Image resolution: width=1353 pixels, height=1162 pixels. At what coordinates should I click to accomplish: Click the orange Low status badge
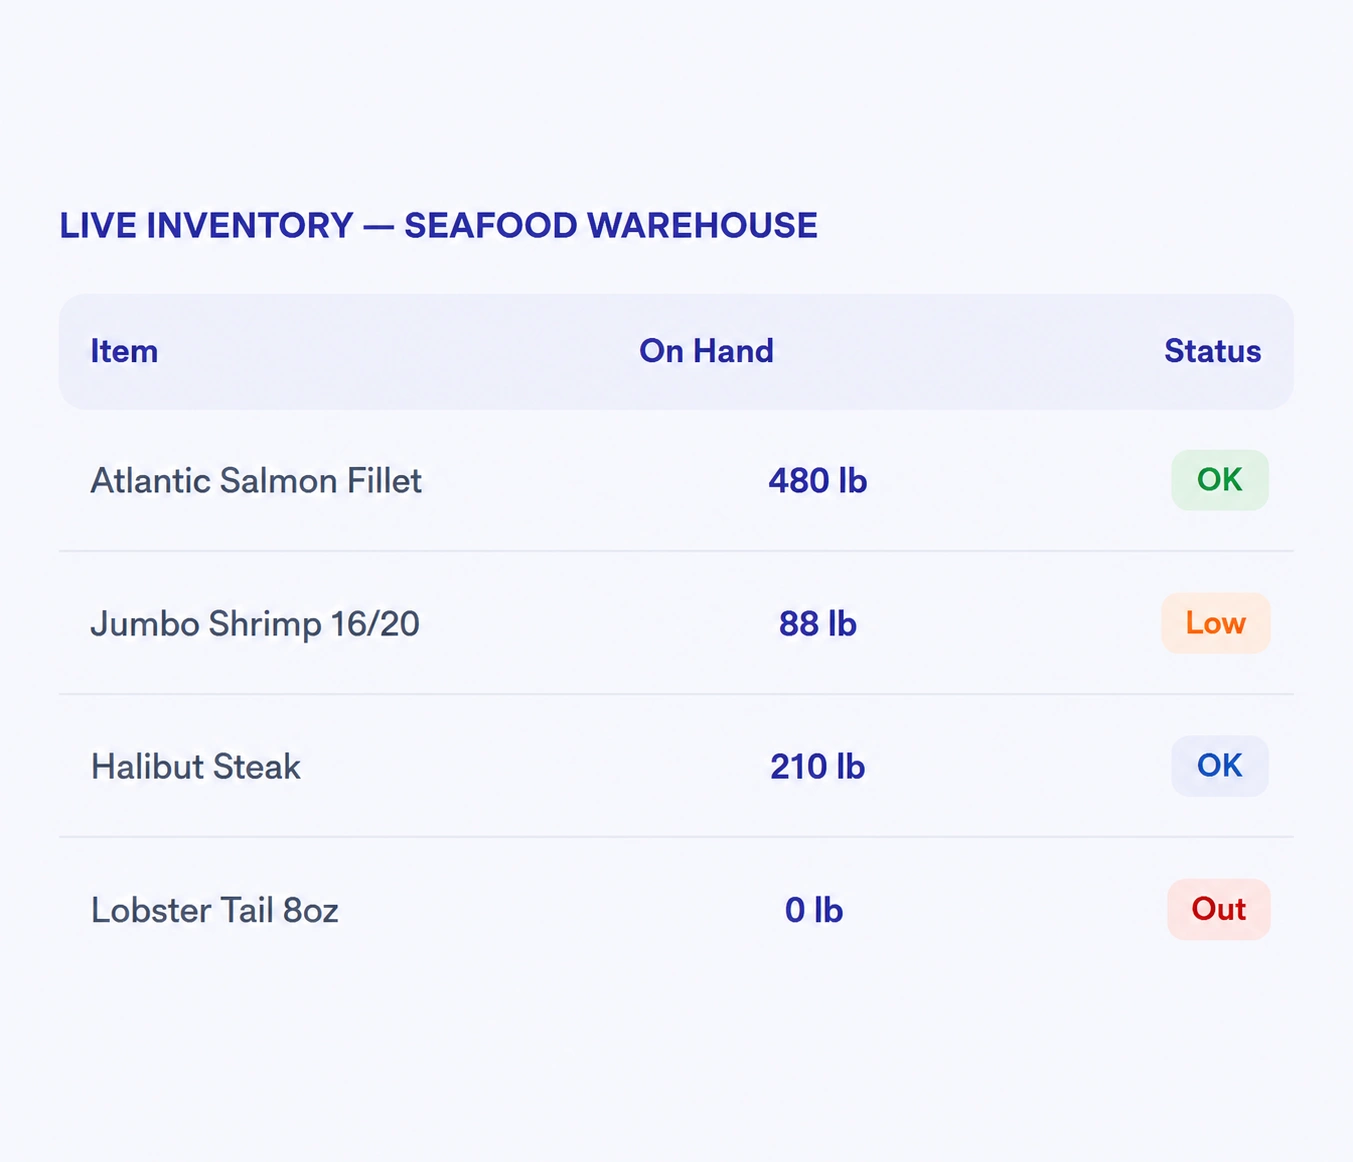[x=1216, y=623]
